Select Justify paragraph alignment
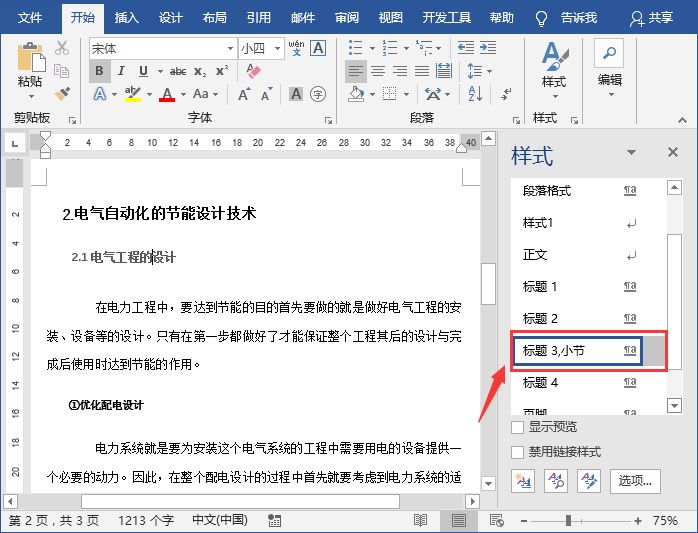 coord(422,71)
